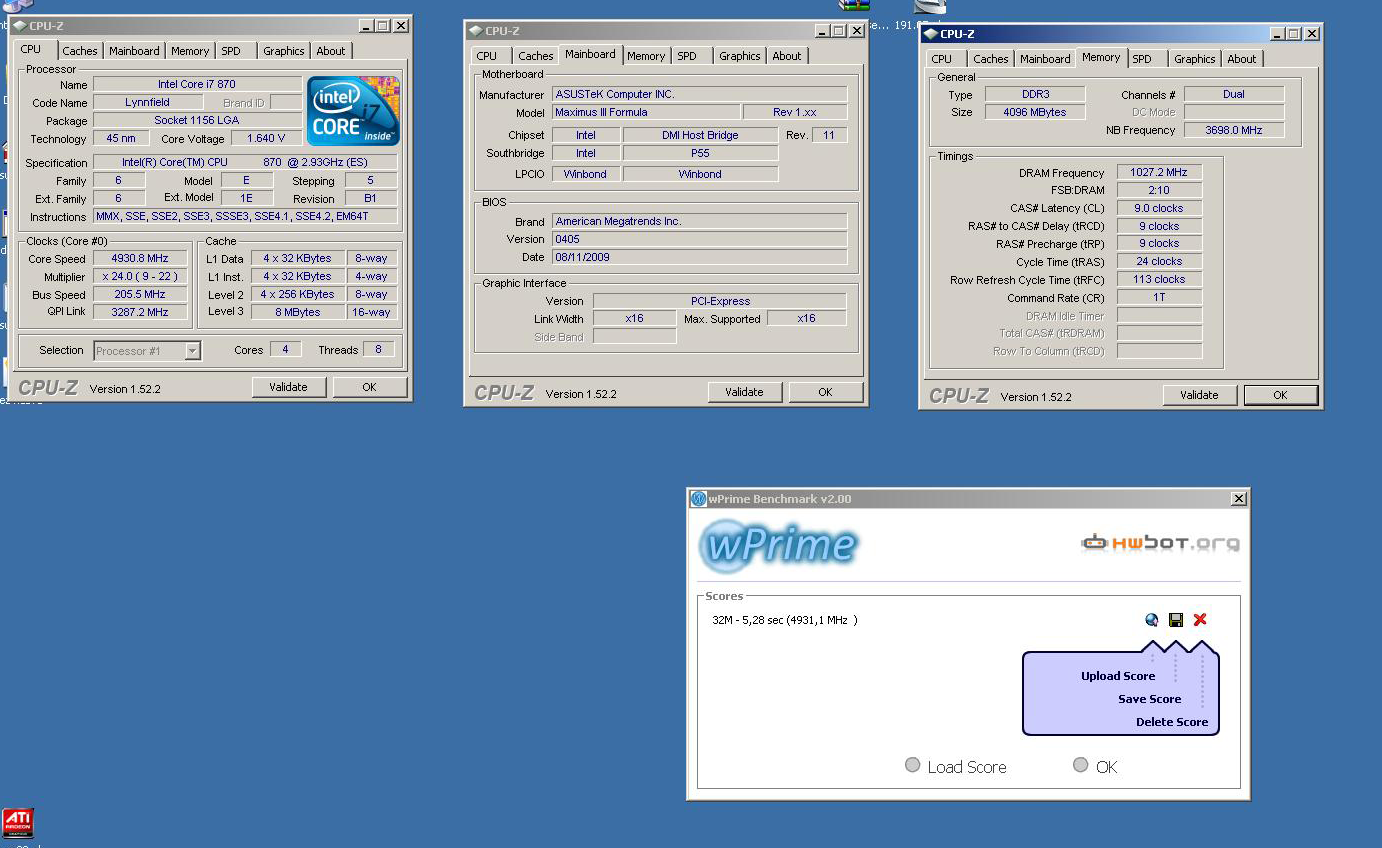Open the Graphics tab in the CPU window
The image size is (1382, 848).
(x=284, y=51)
